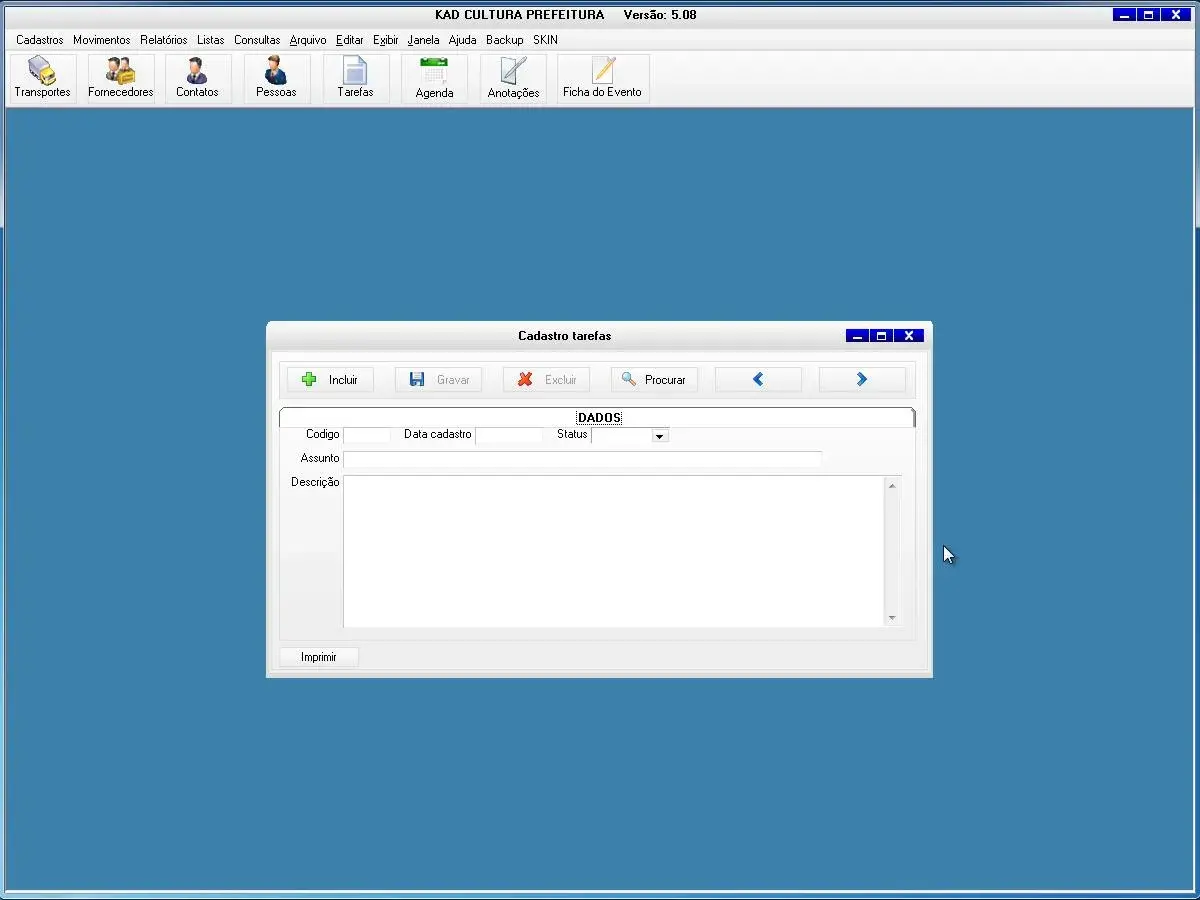Open the Arquivo menu

tap(308, 40)
